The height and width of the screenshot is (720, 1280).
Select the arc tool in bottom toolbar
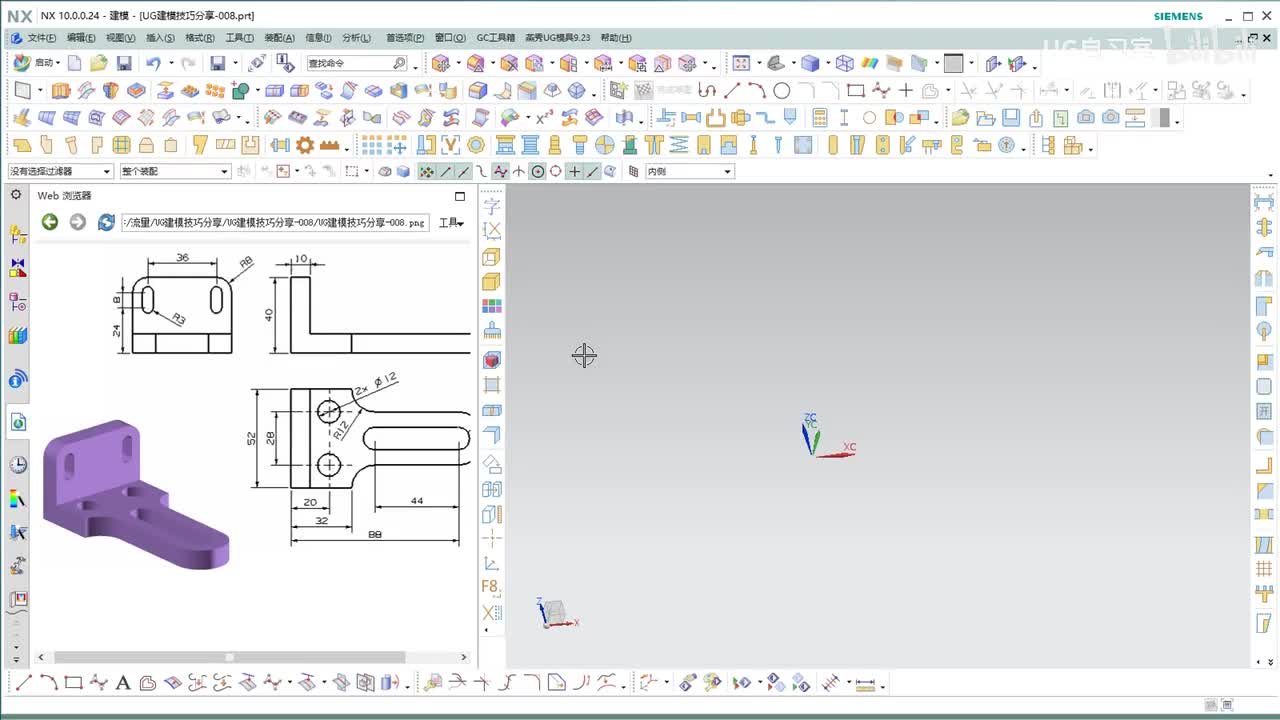49,683
